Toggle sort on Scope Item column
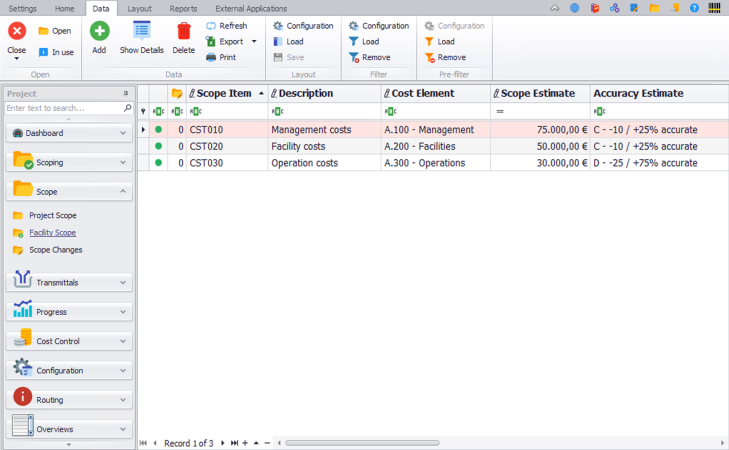This screenshot has height=450, width=729. pos(227,93)
